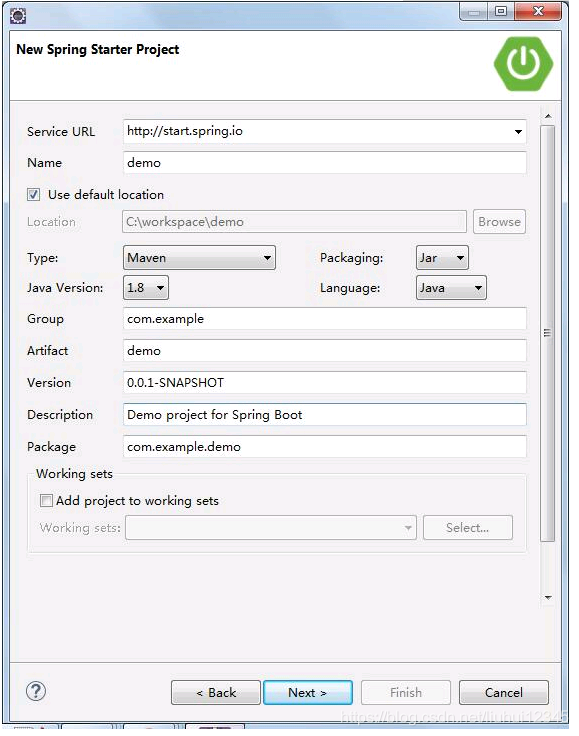Click the Browse button next to Location

(x=499, y=222)
